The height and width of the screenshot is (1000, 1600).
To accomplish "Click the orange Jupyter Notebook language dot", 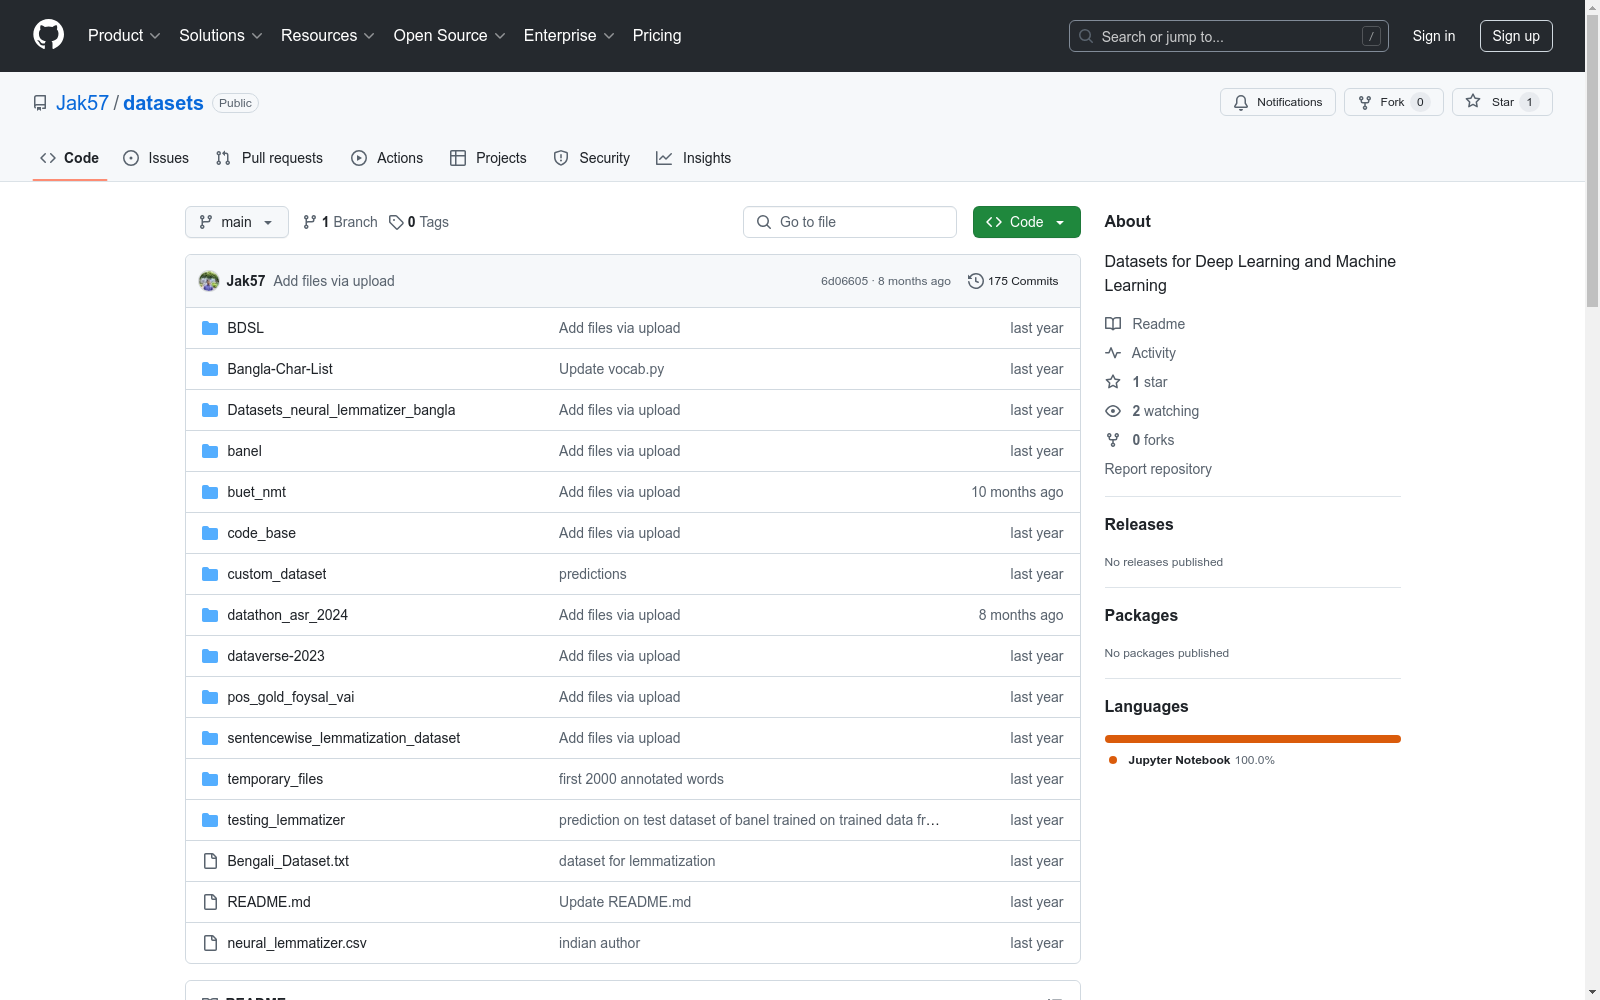I will (1113, 760).
